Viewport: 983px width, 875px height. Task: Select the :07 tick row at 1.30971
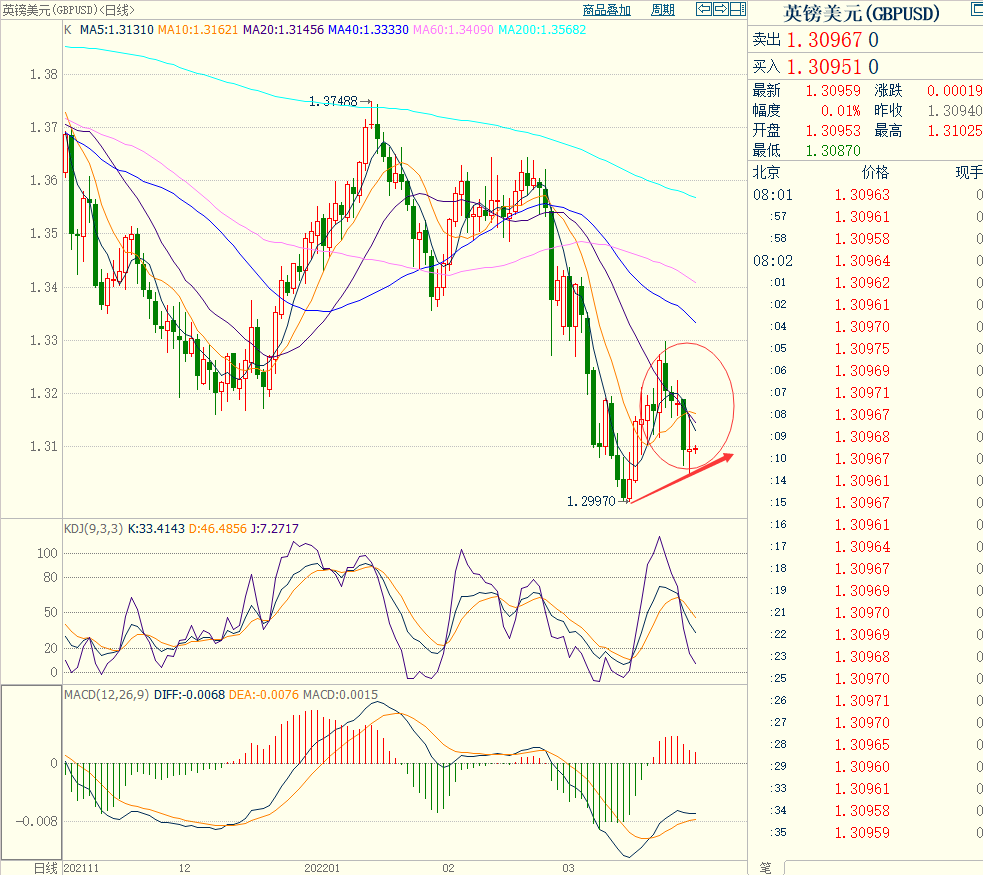tap(865, 392)
